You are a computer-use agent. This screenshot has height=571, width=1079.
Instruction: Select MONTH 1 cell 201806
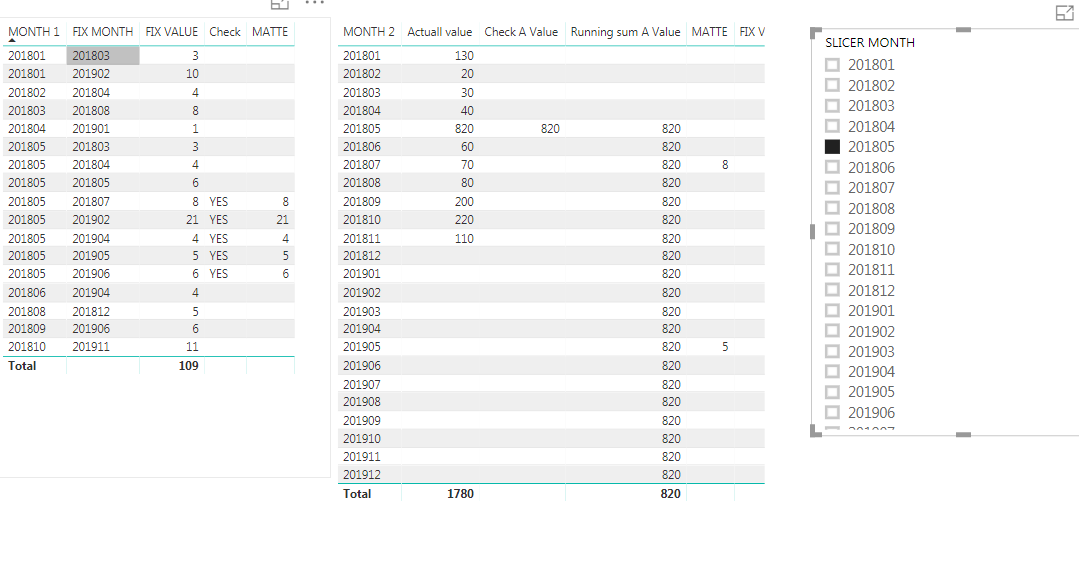click(x=27, y=293)
